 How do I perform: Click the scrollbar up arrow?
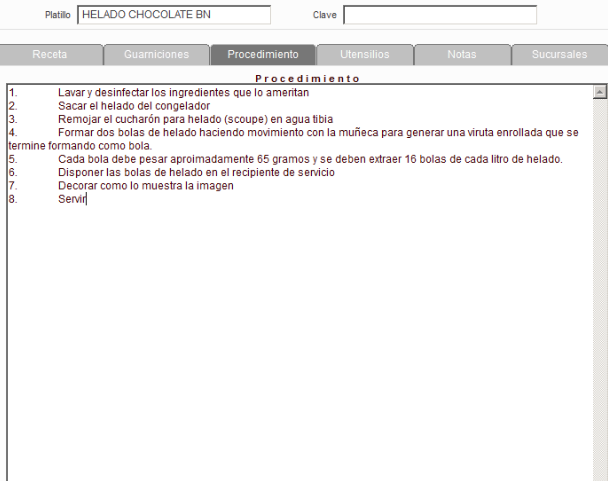[x=600, y=92]
